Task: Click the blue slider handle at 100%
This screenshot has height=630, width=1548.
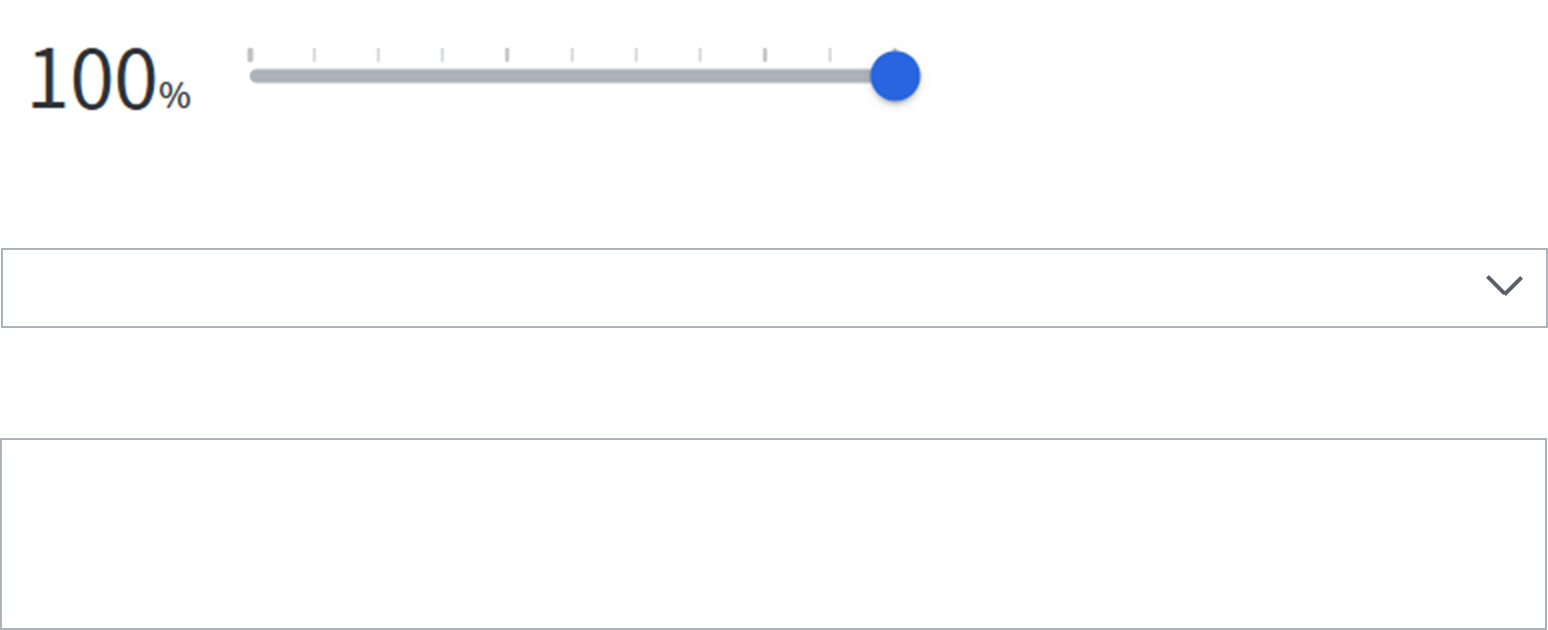Action: [894, 77]
